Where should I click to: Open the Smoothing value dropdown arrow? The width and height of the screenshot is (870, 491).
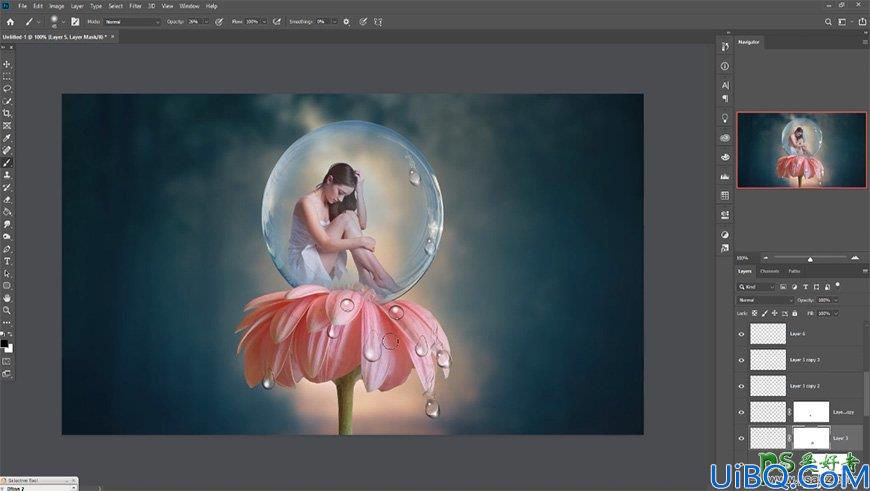335,22
